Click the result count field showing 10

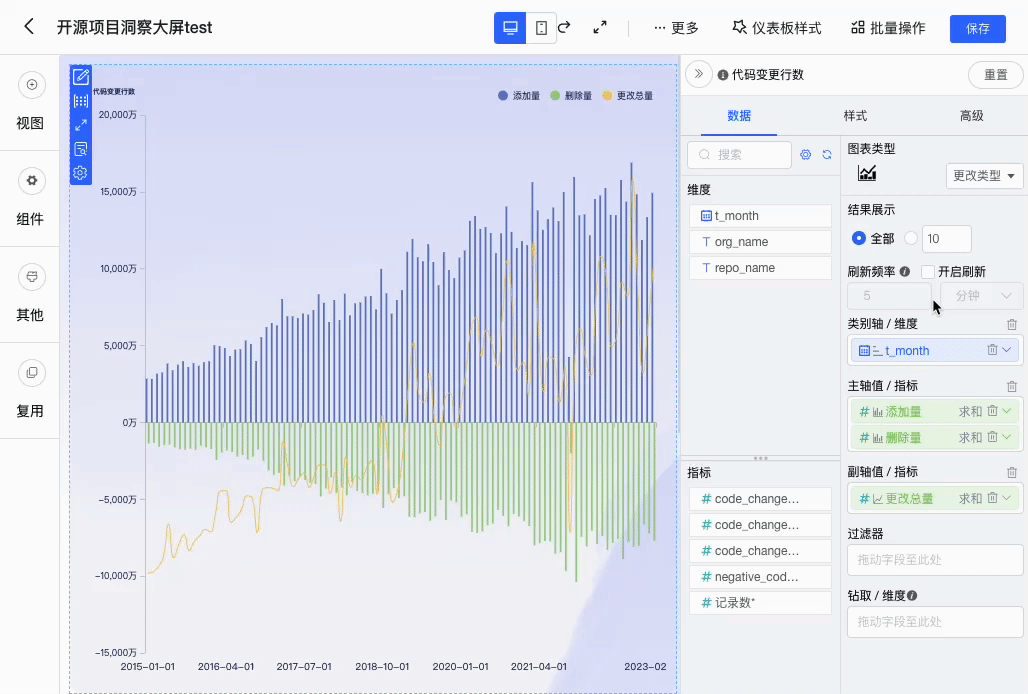click(x=947, y=239)
